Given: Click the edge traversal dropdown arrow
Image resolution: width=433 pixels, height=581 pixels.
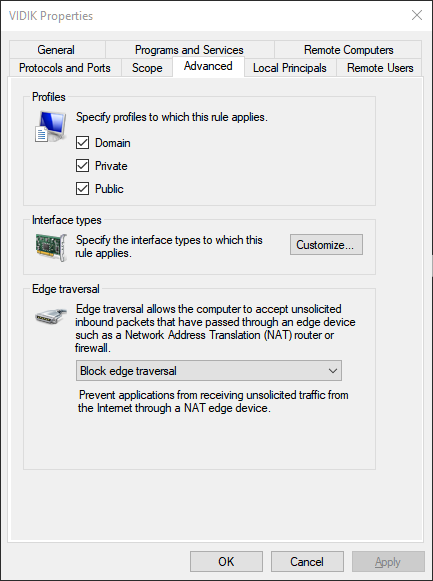Looking at the screenshot, I should coord(333,371).
